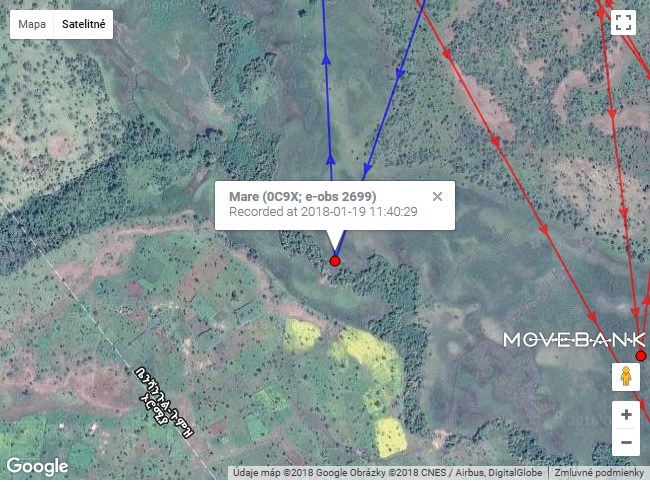Click the recorded timestamp text in popup
The width and height of the screenshot is (650, 482).
point(323,212)
